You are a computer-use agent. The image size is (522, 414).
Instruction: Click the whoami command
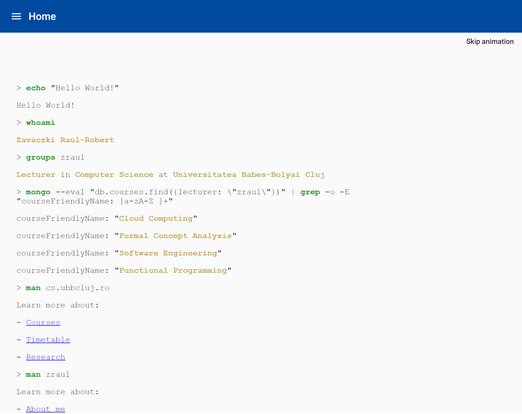point(40,123)
